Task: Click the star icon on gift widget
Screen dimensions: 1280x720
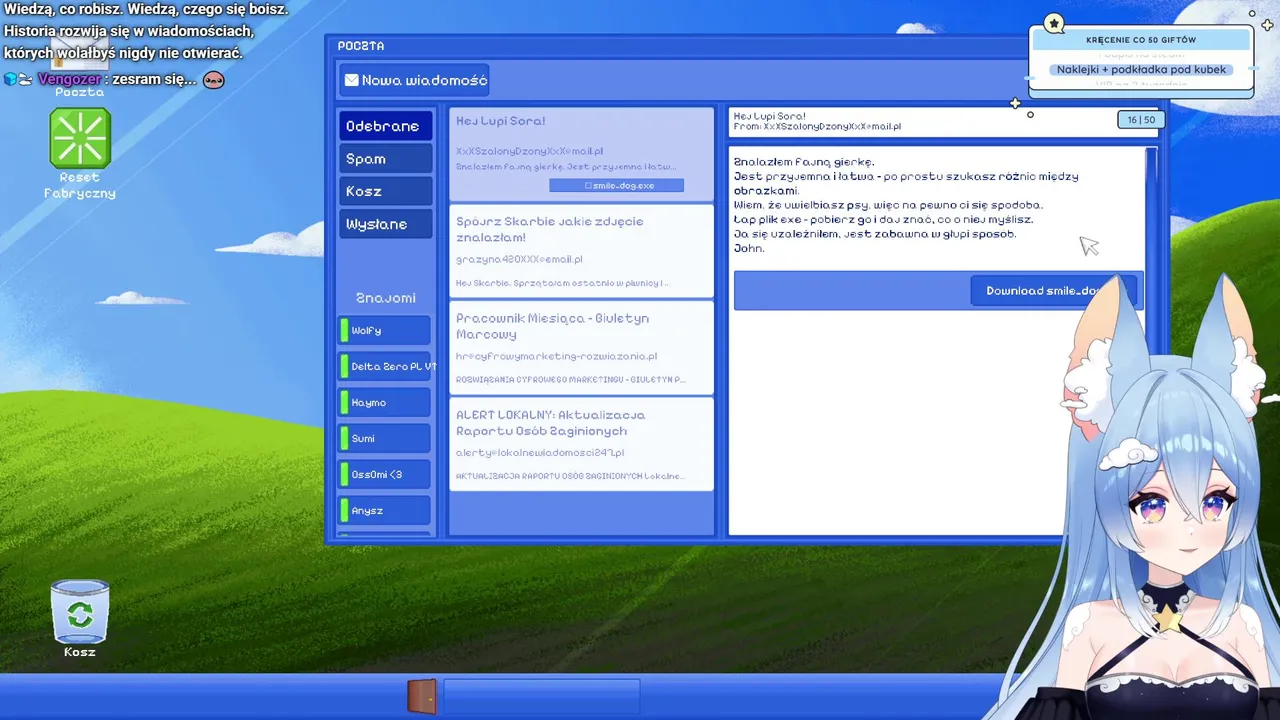Action: pos(1054,23)
